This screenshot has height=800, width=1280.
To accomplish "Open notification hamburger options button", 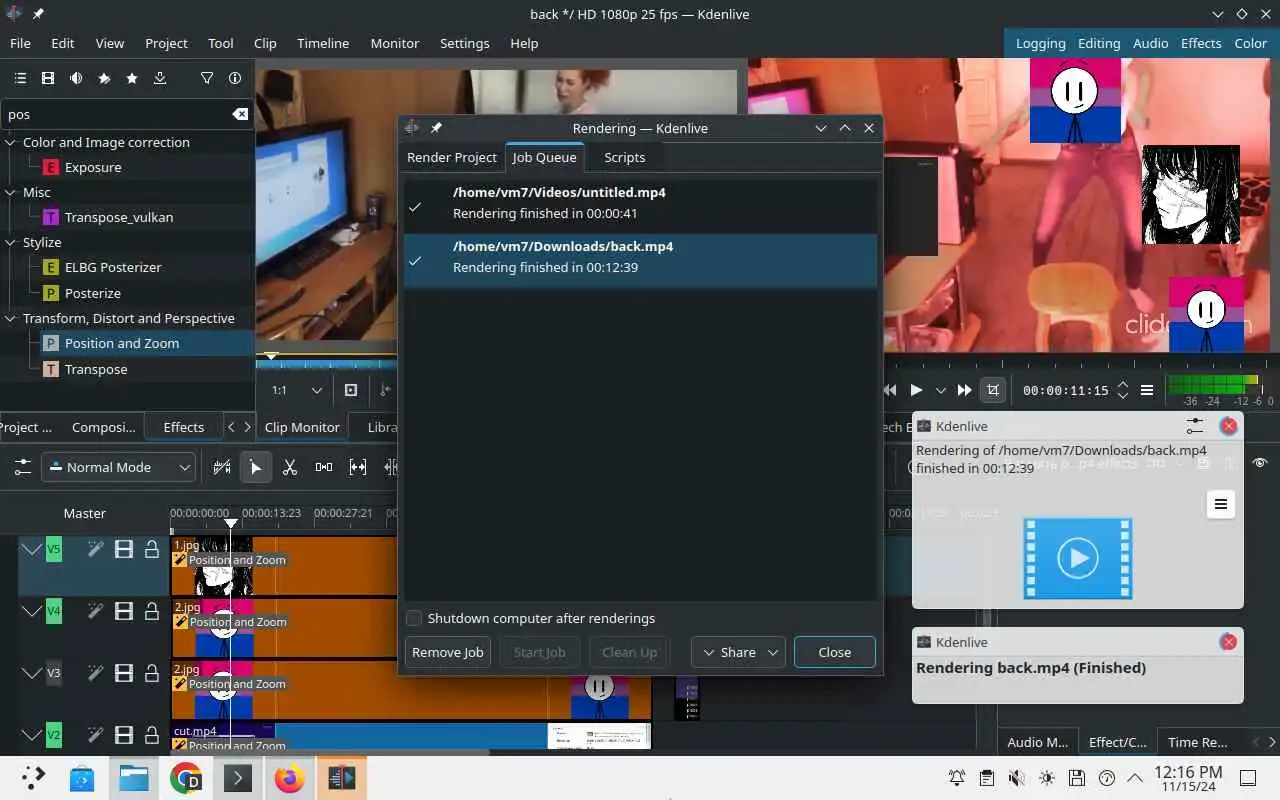I will point(1221,504).
